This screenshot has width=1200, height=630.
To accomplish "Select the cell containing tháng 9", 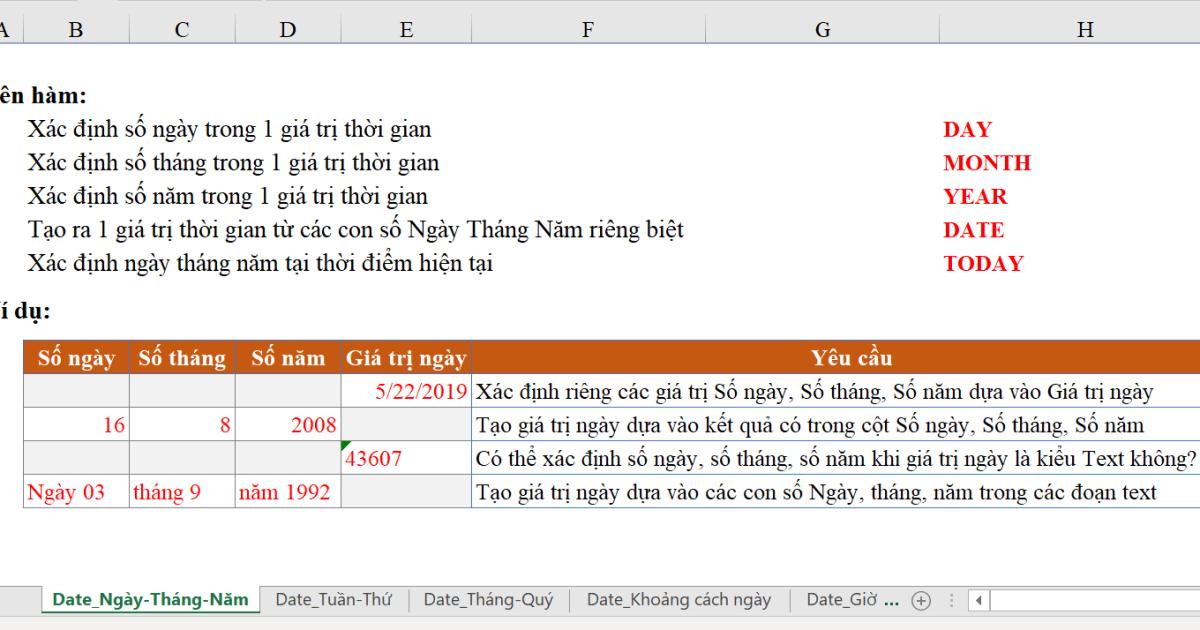I will point(181,490).
